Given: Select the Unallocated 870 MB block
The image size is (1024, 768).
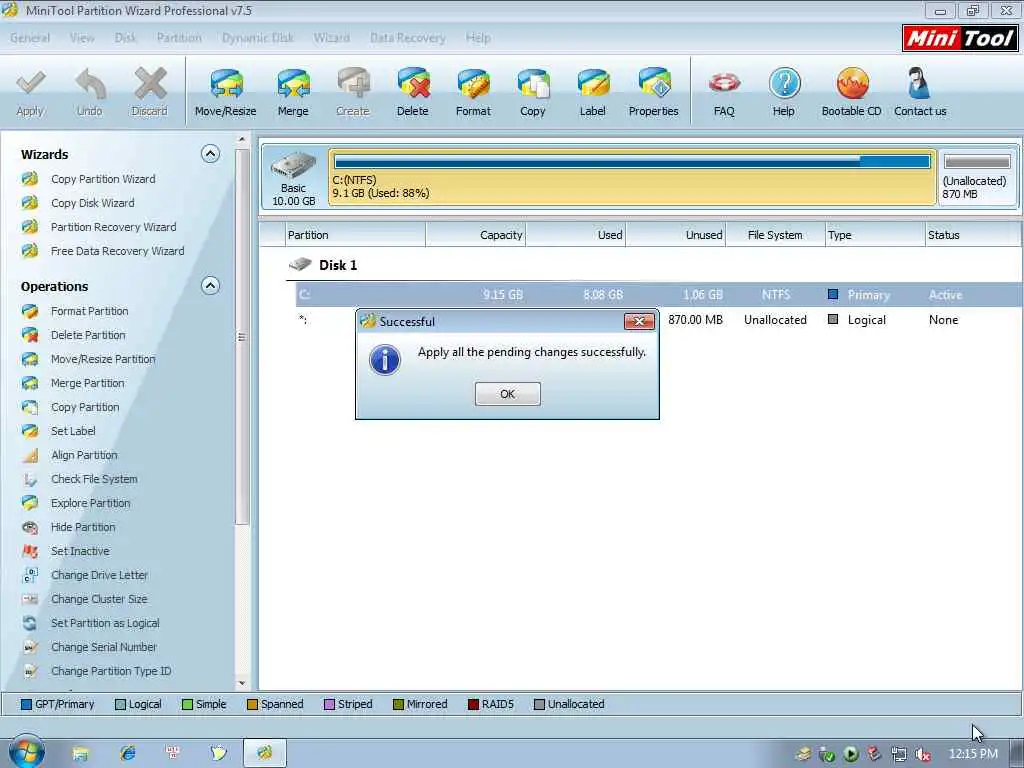Looking at the screenshot, I should (x=978, y=177).
